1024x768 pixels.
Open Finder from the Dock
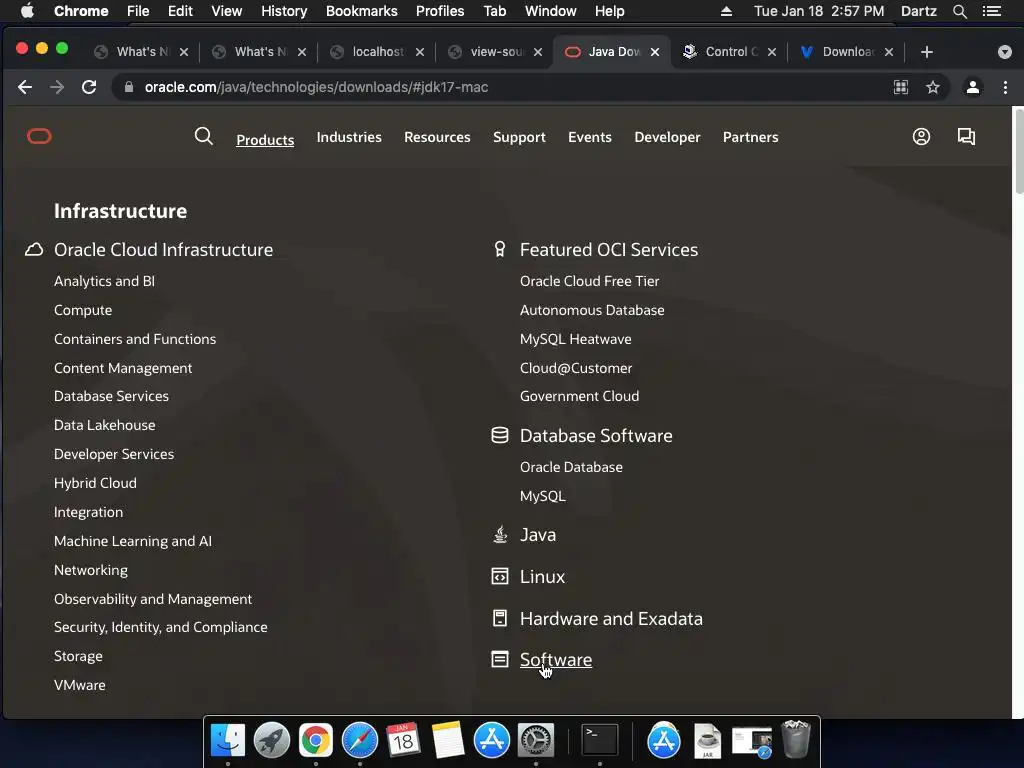(228, 741)
